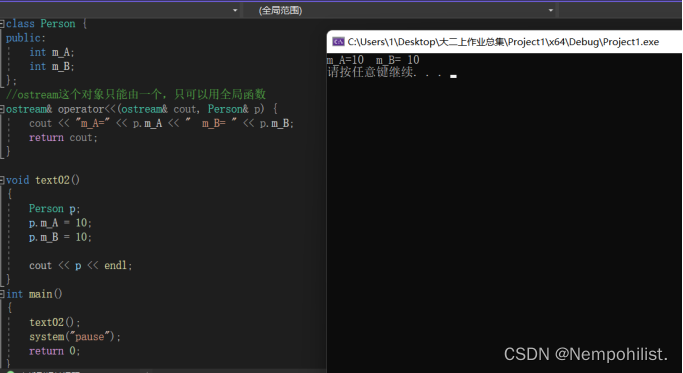The height and width of the screenshot is (373, 683).
Task: Click the green ostream comment line
Action: point(136,94)
